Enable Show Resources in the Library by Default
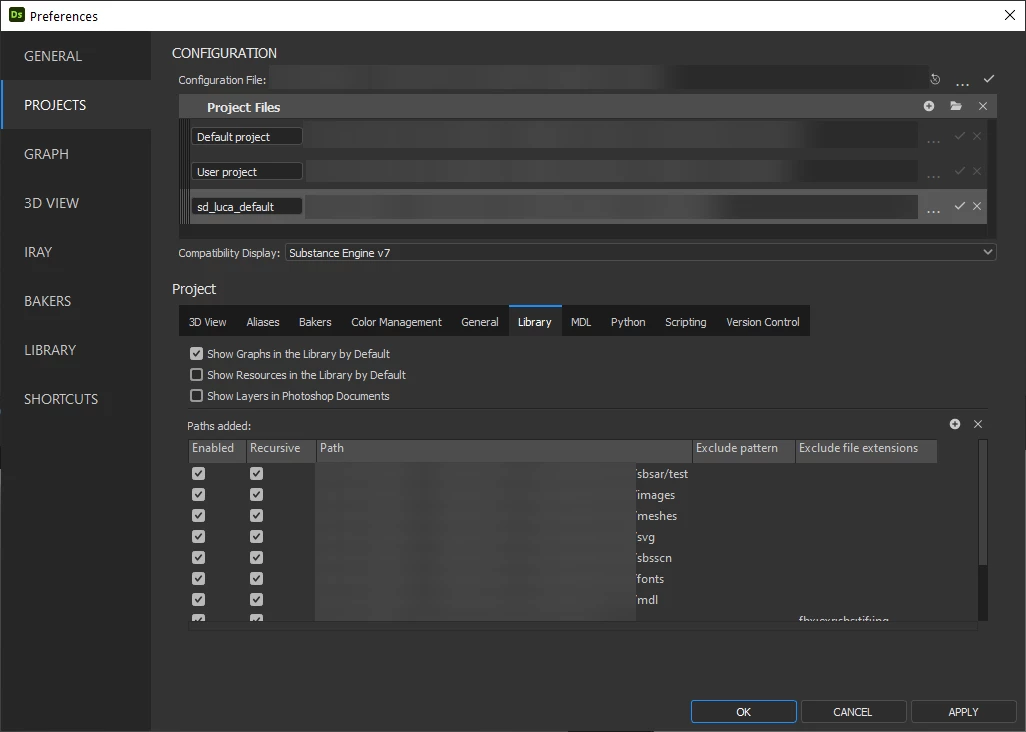Screen dimensions: 1026x732 point(196,375)
